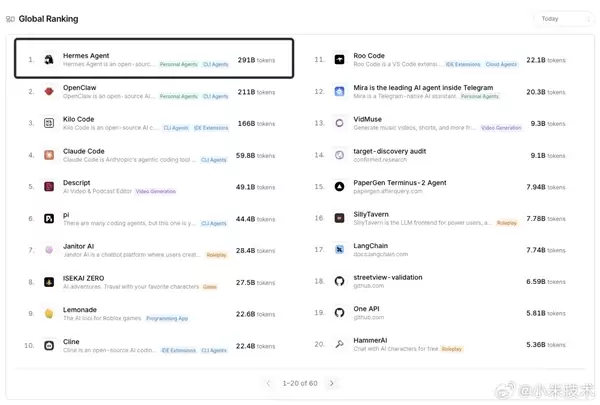Click the 291B tokens value
Screen dimensions: 600x405
pos(256,60)
